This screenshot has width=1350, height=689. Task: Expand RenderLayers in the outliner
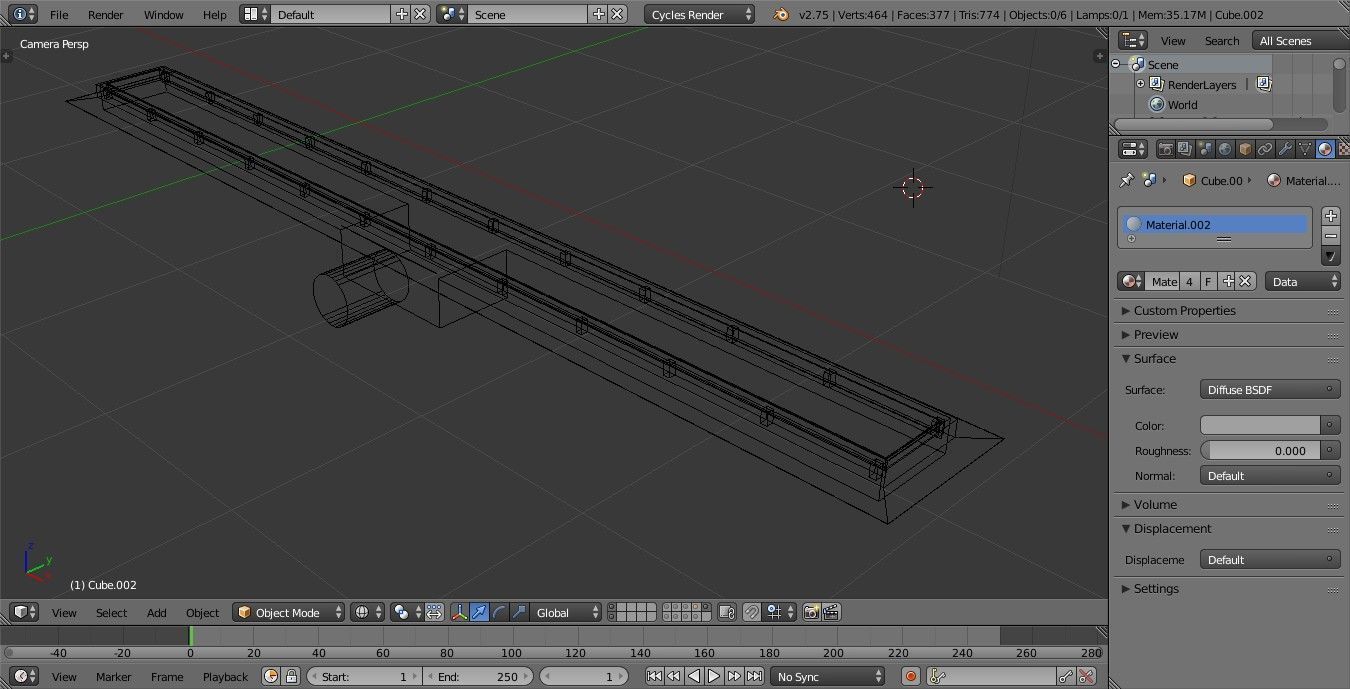(1140, 84)
